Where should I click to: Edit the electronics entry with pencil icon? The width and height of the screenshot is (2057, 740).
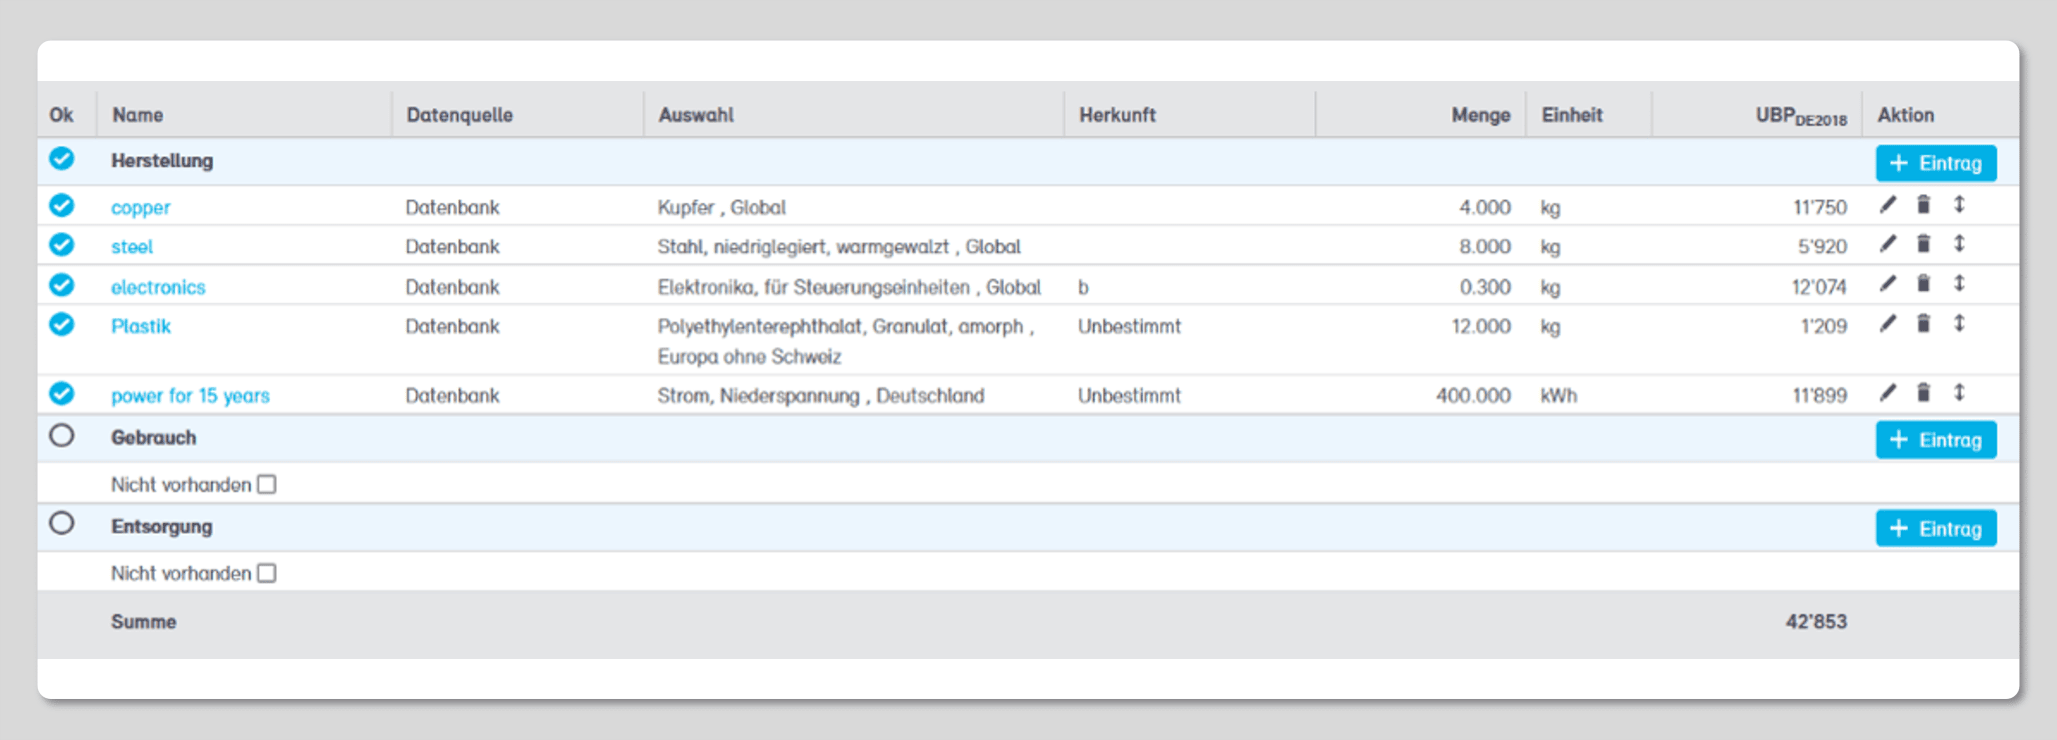click(x=1887, y=284)
